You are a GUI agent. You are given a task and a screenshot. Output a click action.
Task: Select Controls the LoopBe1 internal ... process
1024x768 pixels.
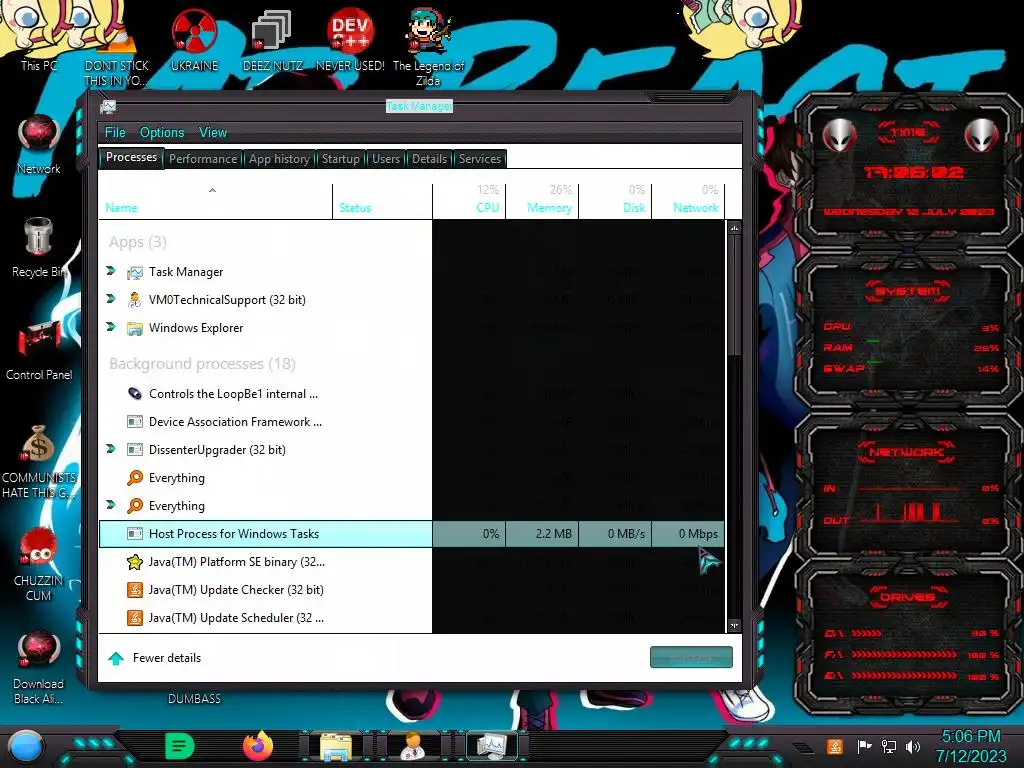tap(411, 394)
